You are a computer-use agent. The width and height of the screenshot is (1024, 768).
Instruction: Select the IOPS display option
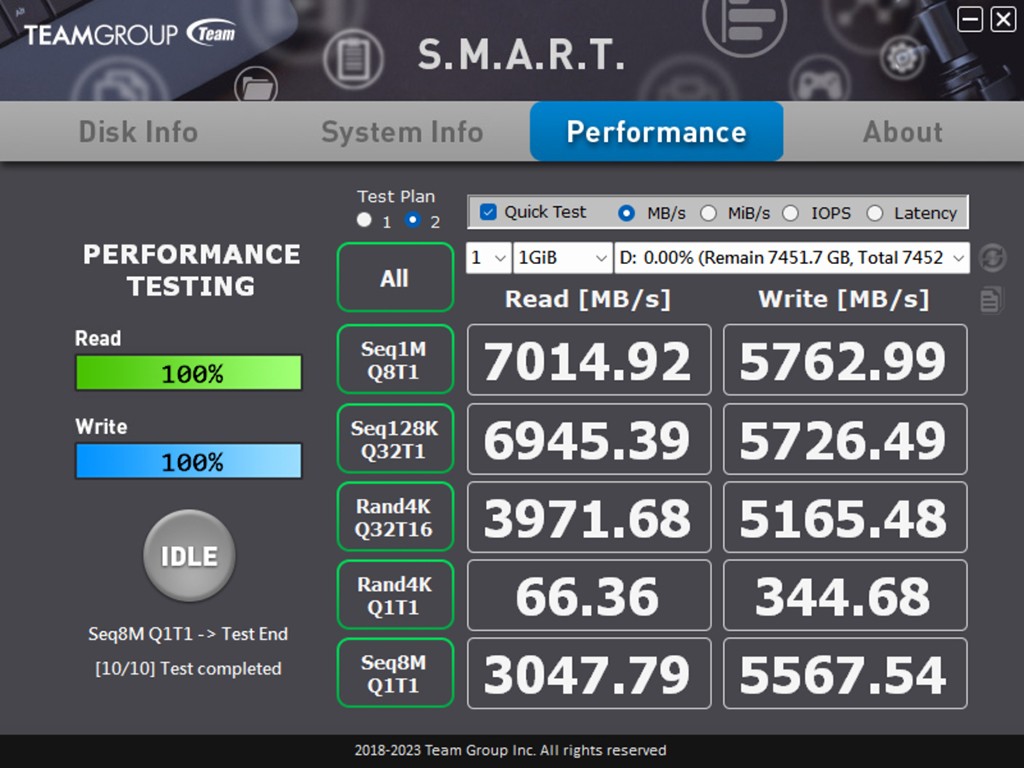click(x=791, y=213)
